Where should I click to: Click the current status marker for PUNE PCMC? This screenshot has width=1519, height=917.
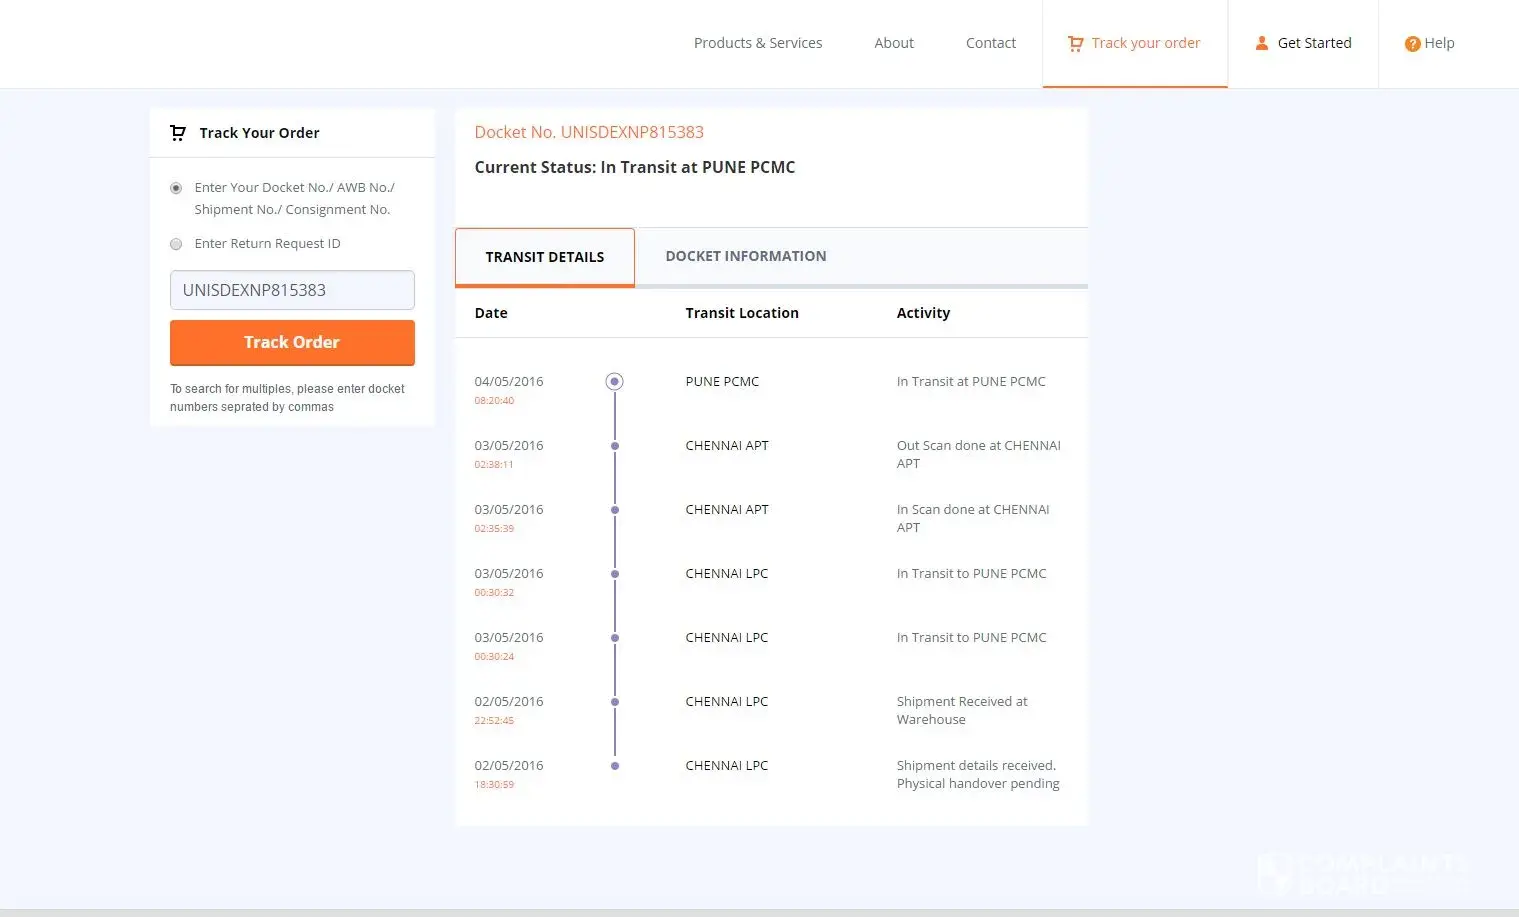click(615, 382)
